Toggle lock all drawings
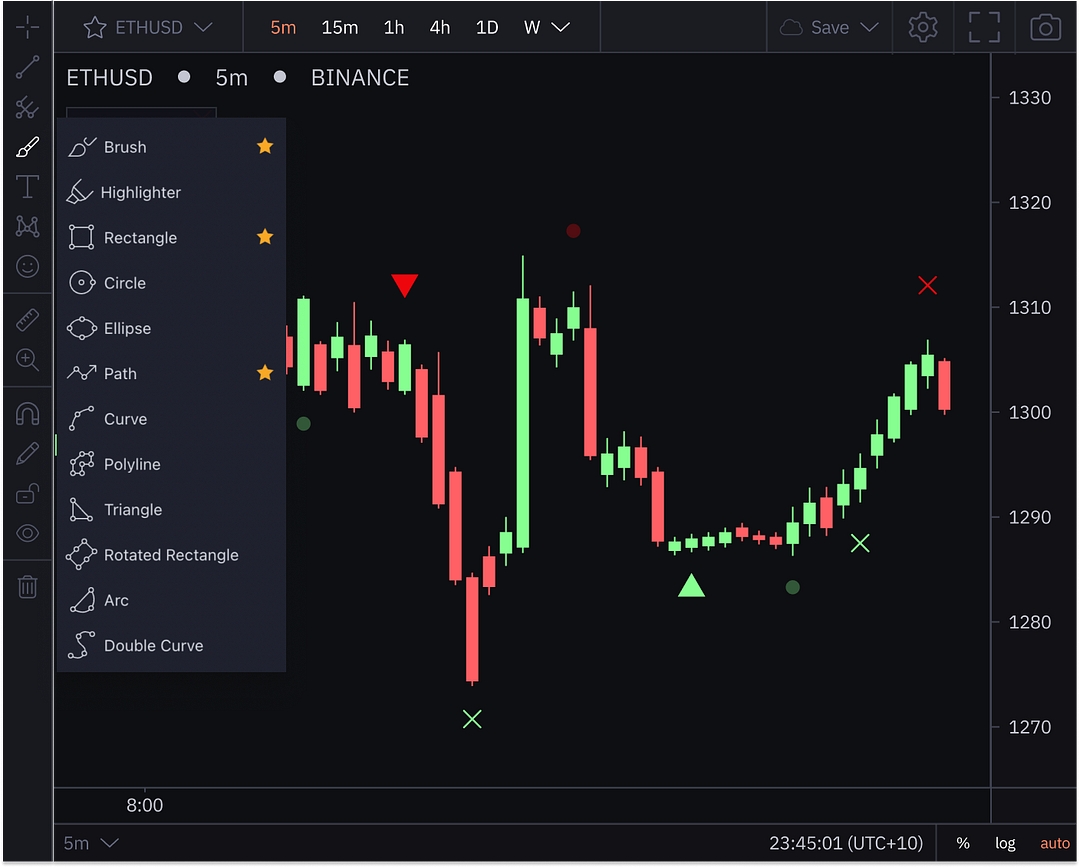 click(27, 493)
